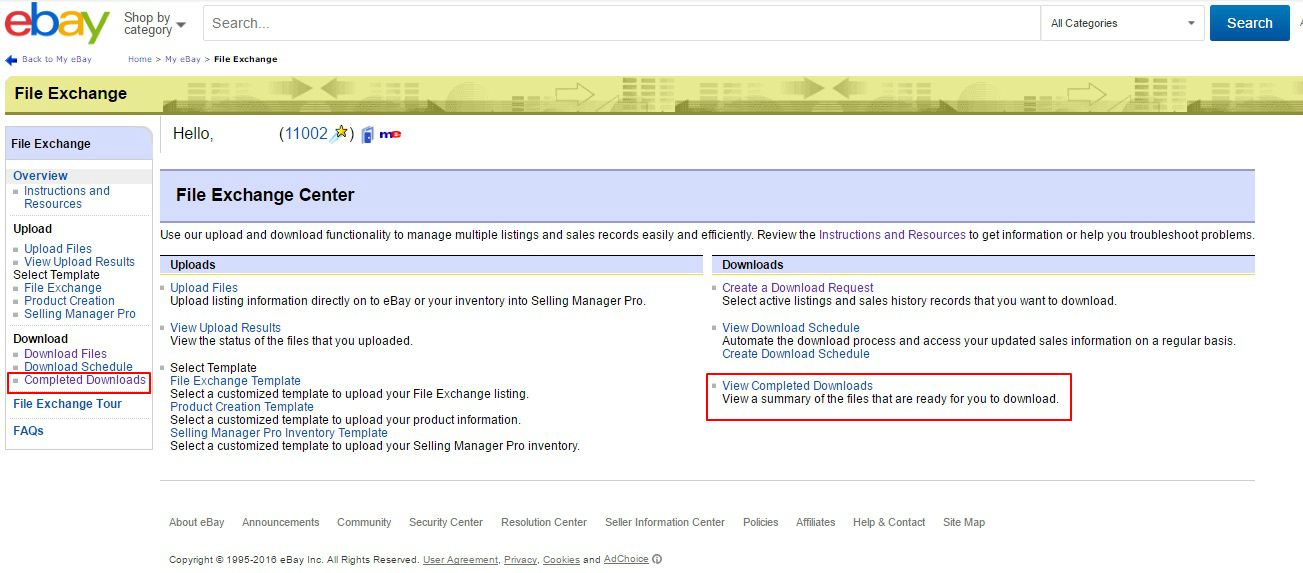Choose File Exchange template in the sidebar
Viewport: 1303px width, 573px height.
pos(63,288)
